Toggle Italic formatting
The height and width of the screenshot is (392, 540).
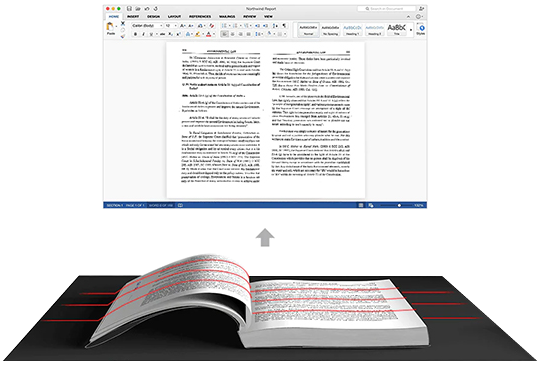point(143,34)
